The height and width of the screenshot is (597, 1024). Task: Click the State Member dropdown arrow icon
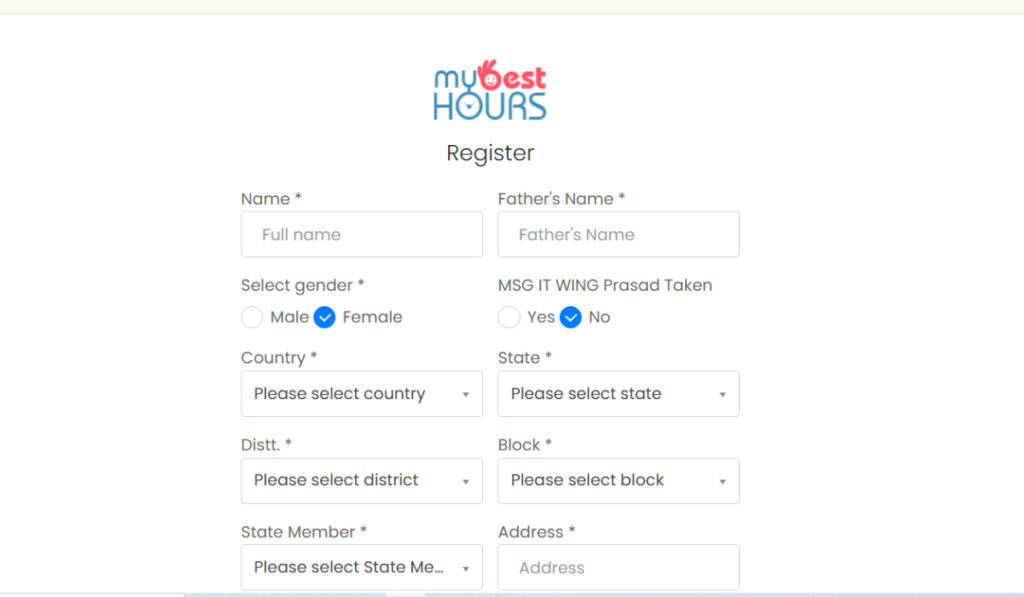pyautogui.click(x=465, y=568)
